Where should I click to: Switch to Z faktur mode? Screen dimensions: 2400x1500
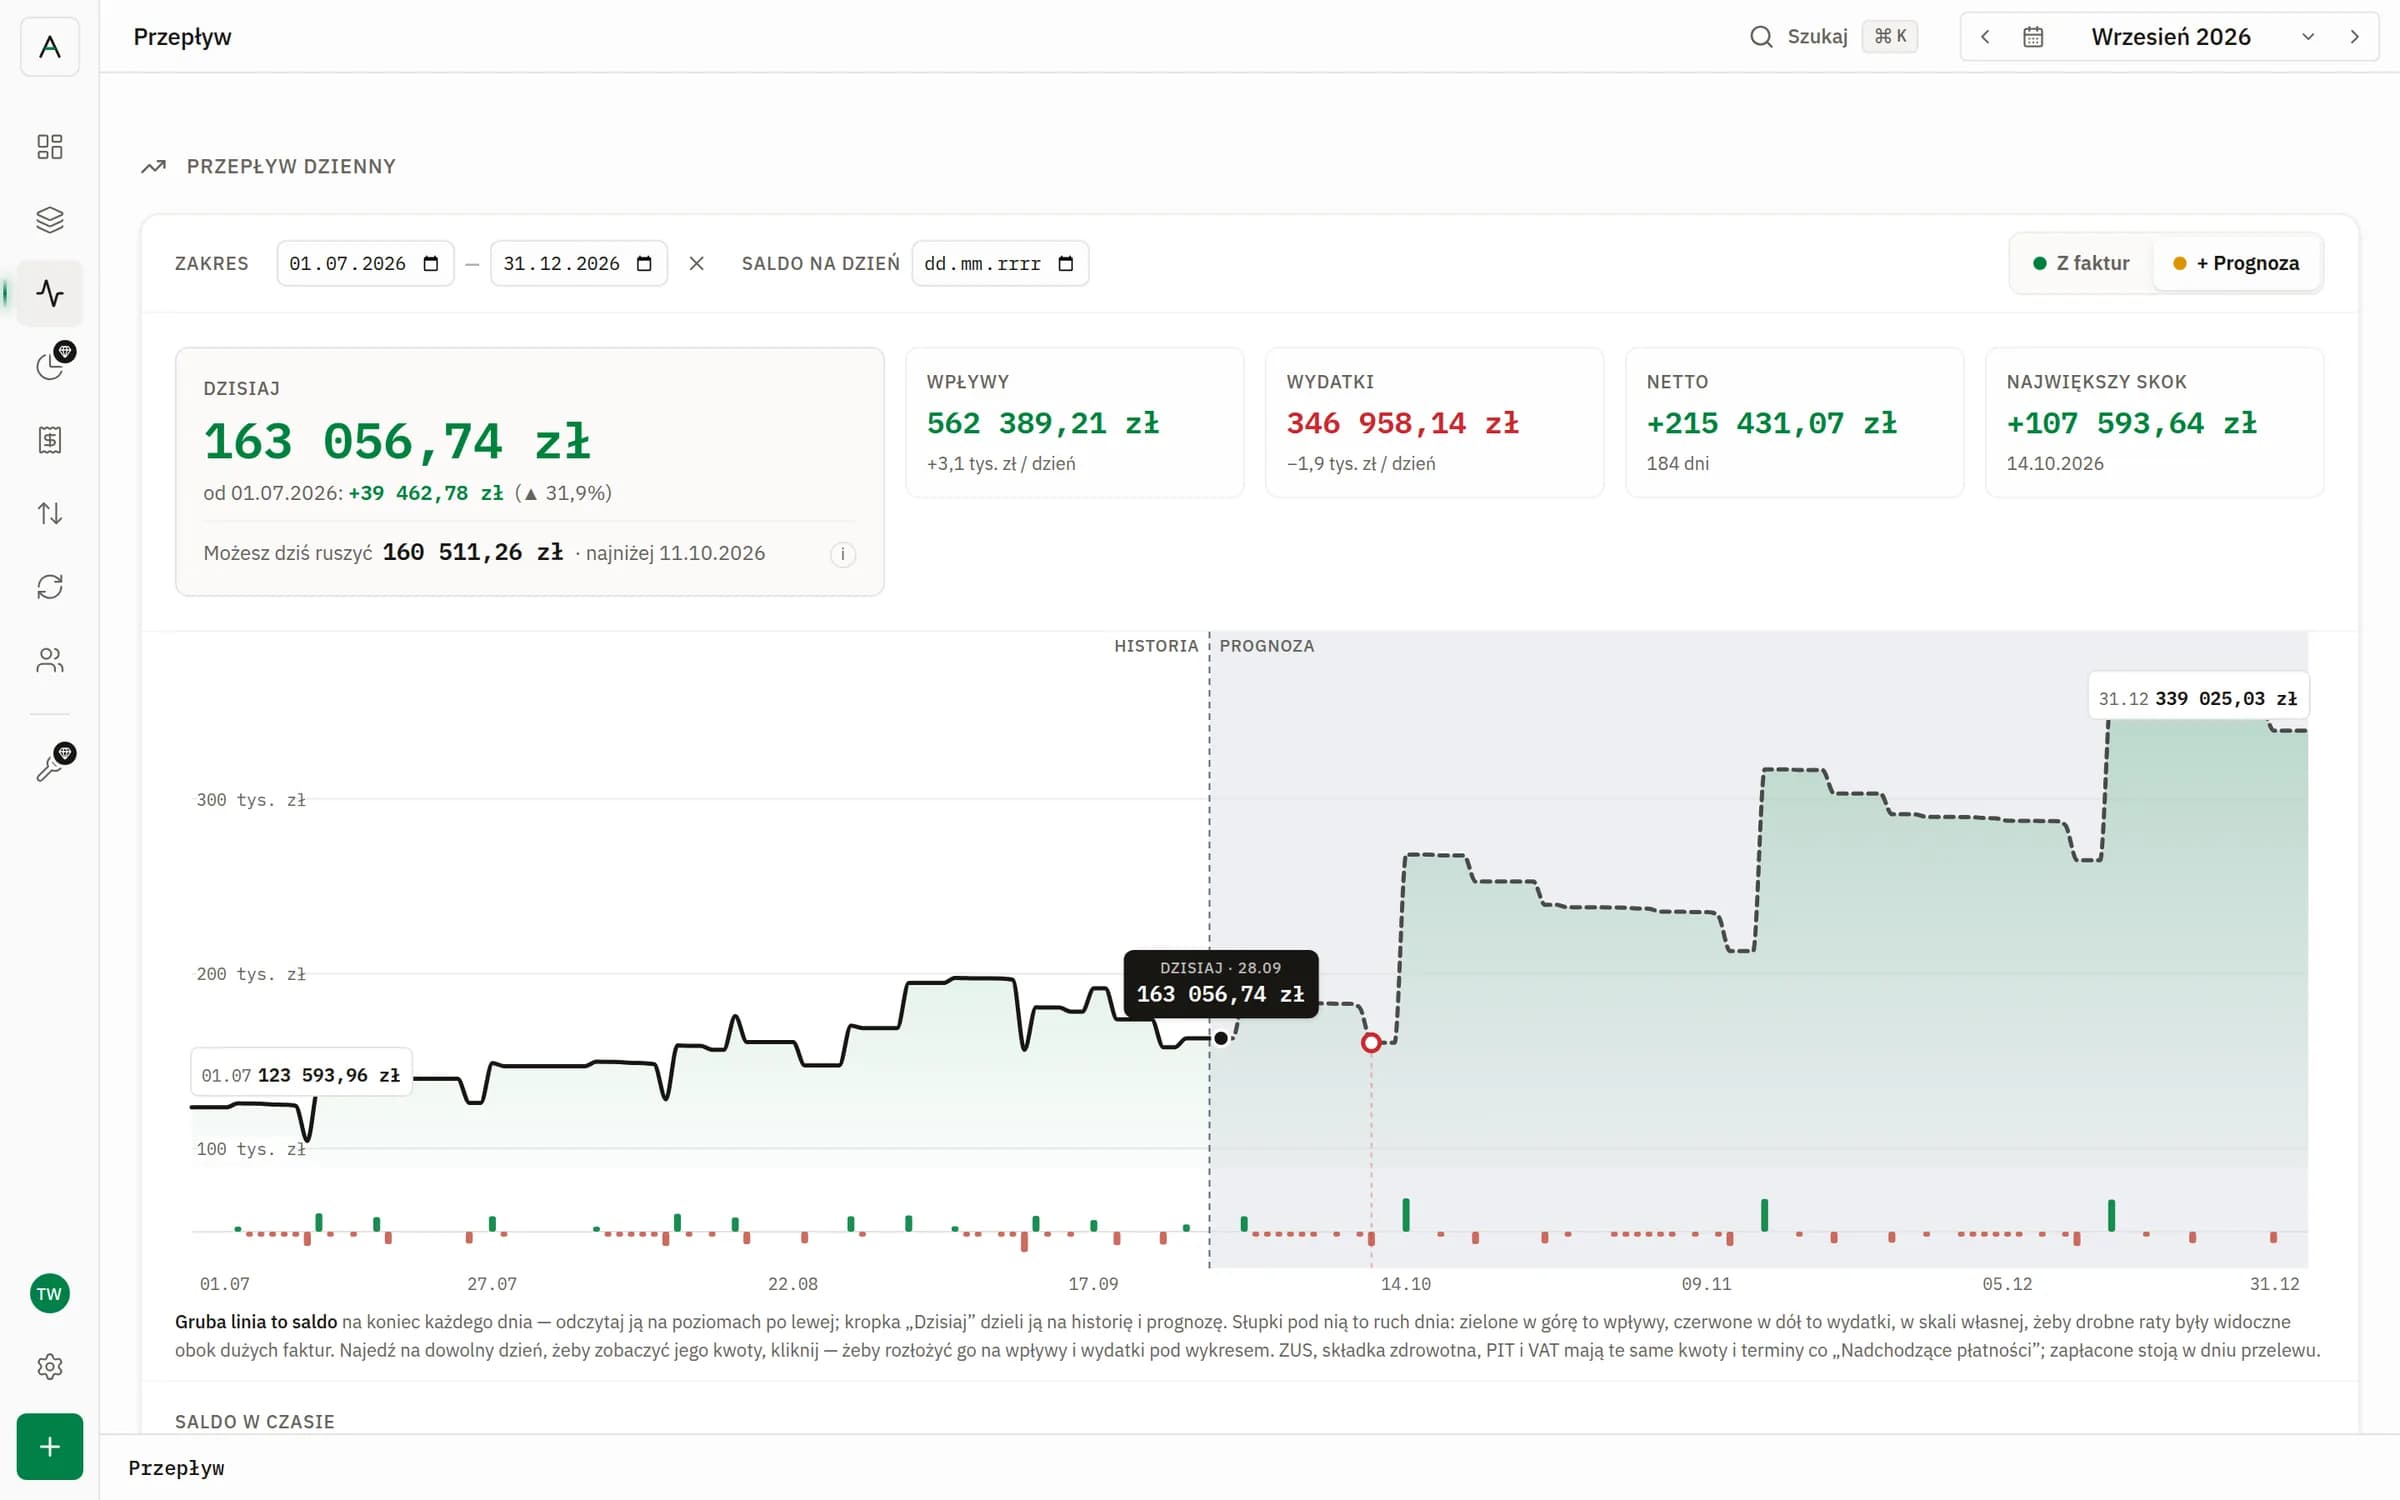[2081, 263]
